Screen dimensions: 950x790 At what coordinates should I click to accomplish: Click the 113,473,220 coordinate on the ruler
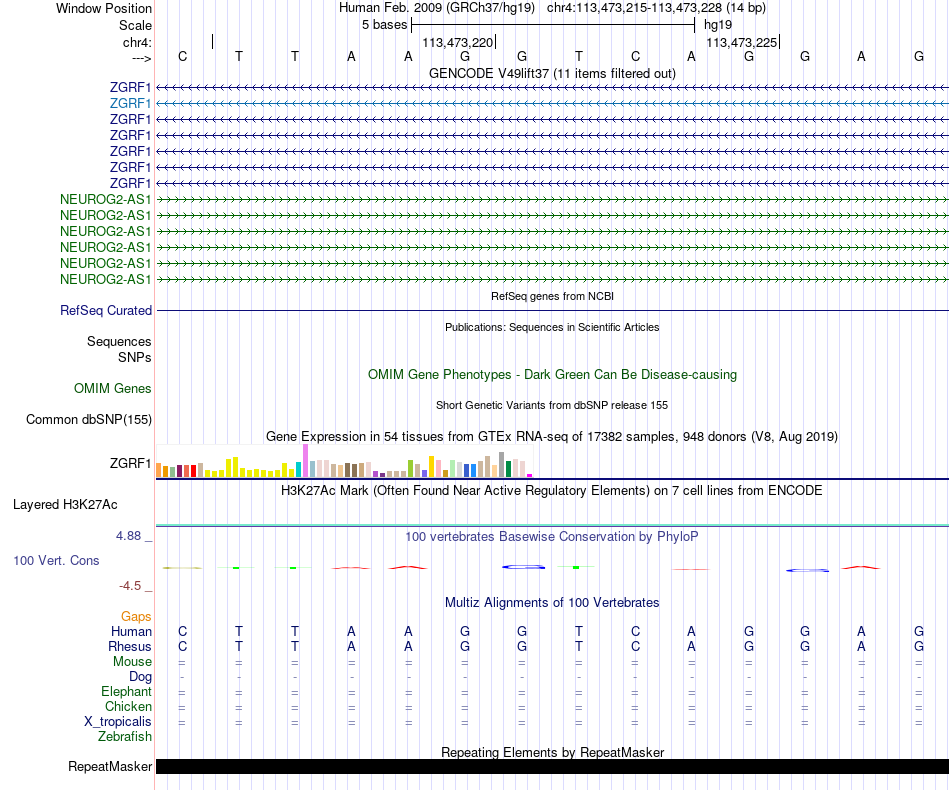pyautogui.click(x=457, y=42)
